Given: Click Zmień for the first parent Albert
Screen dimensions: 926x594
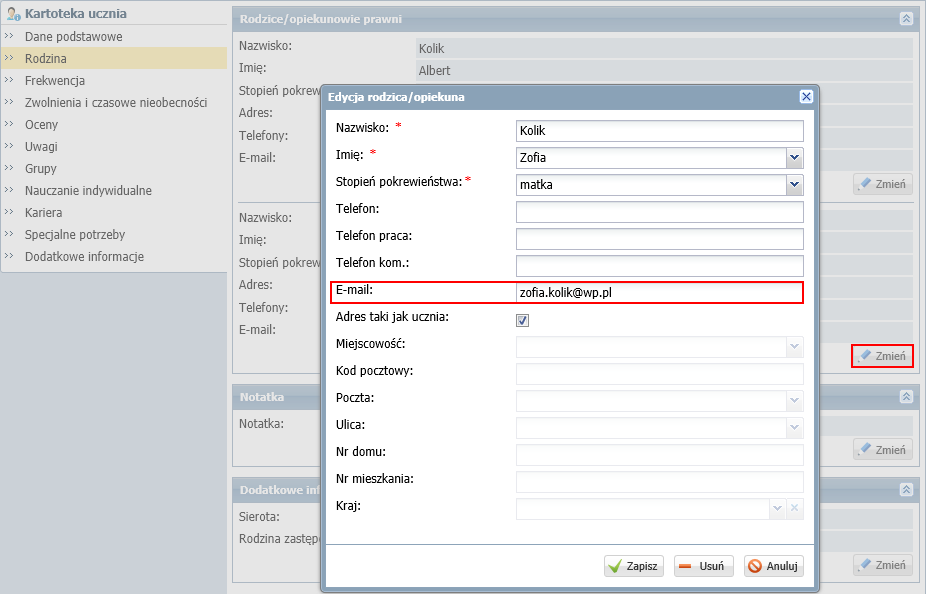Looking at the screenshot, I should click(x=883, y=184).
